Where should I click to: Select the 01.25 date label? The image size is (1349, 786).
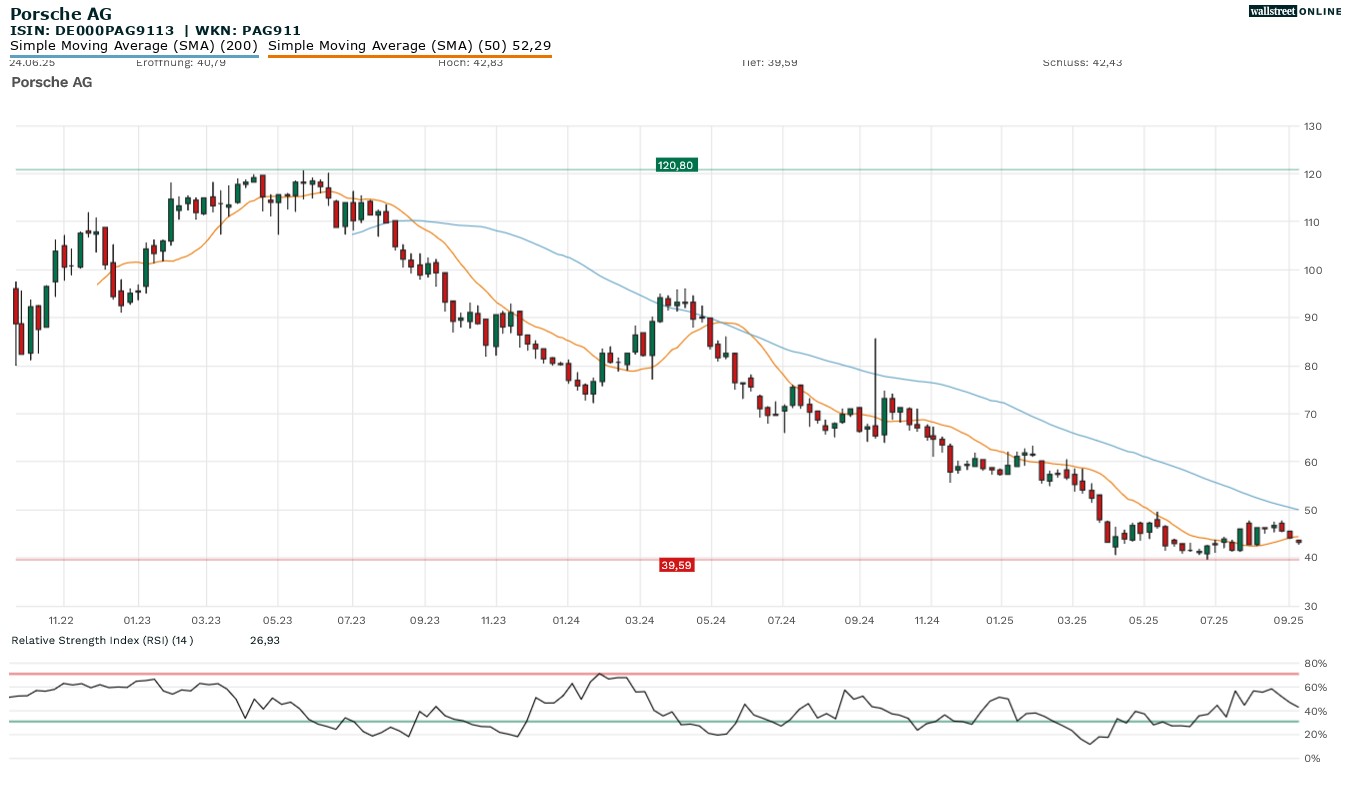(1000, 620)
